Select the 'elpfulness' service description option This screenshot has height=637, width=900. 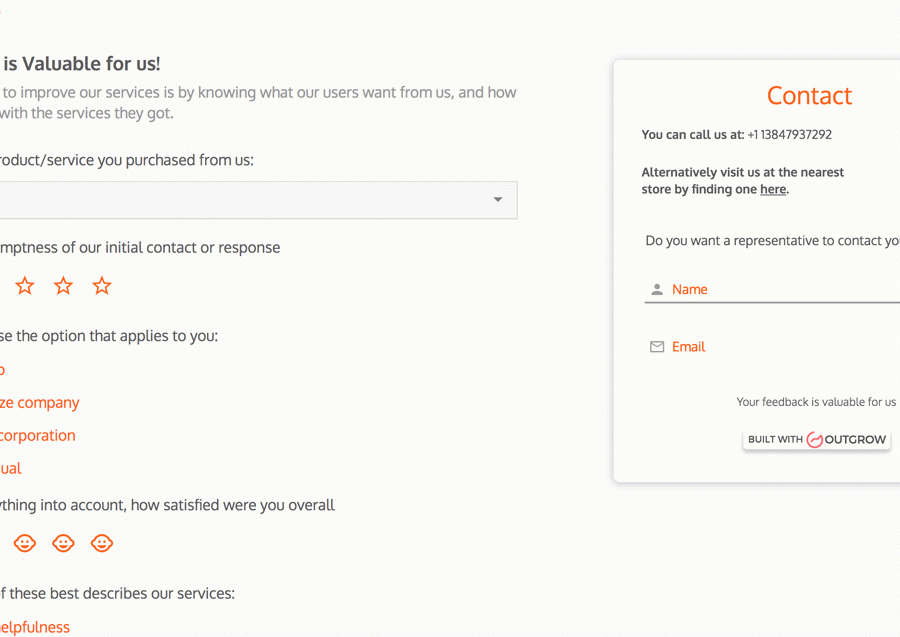pyautogui.click(x=34, y=627)
